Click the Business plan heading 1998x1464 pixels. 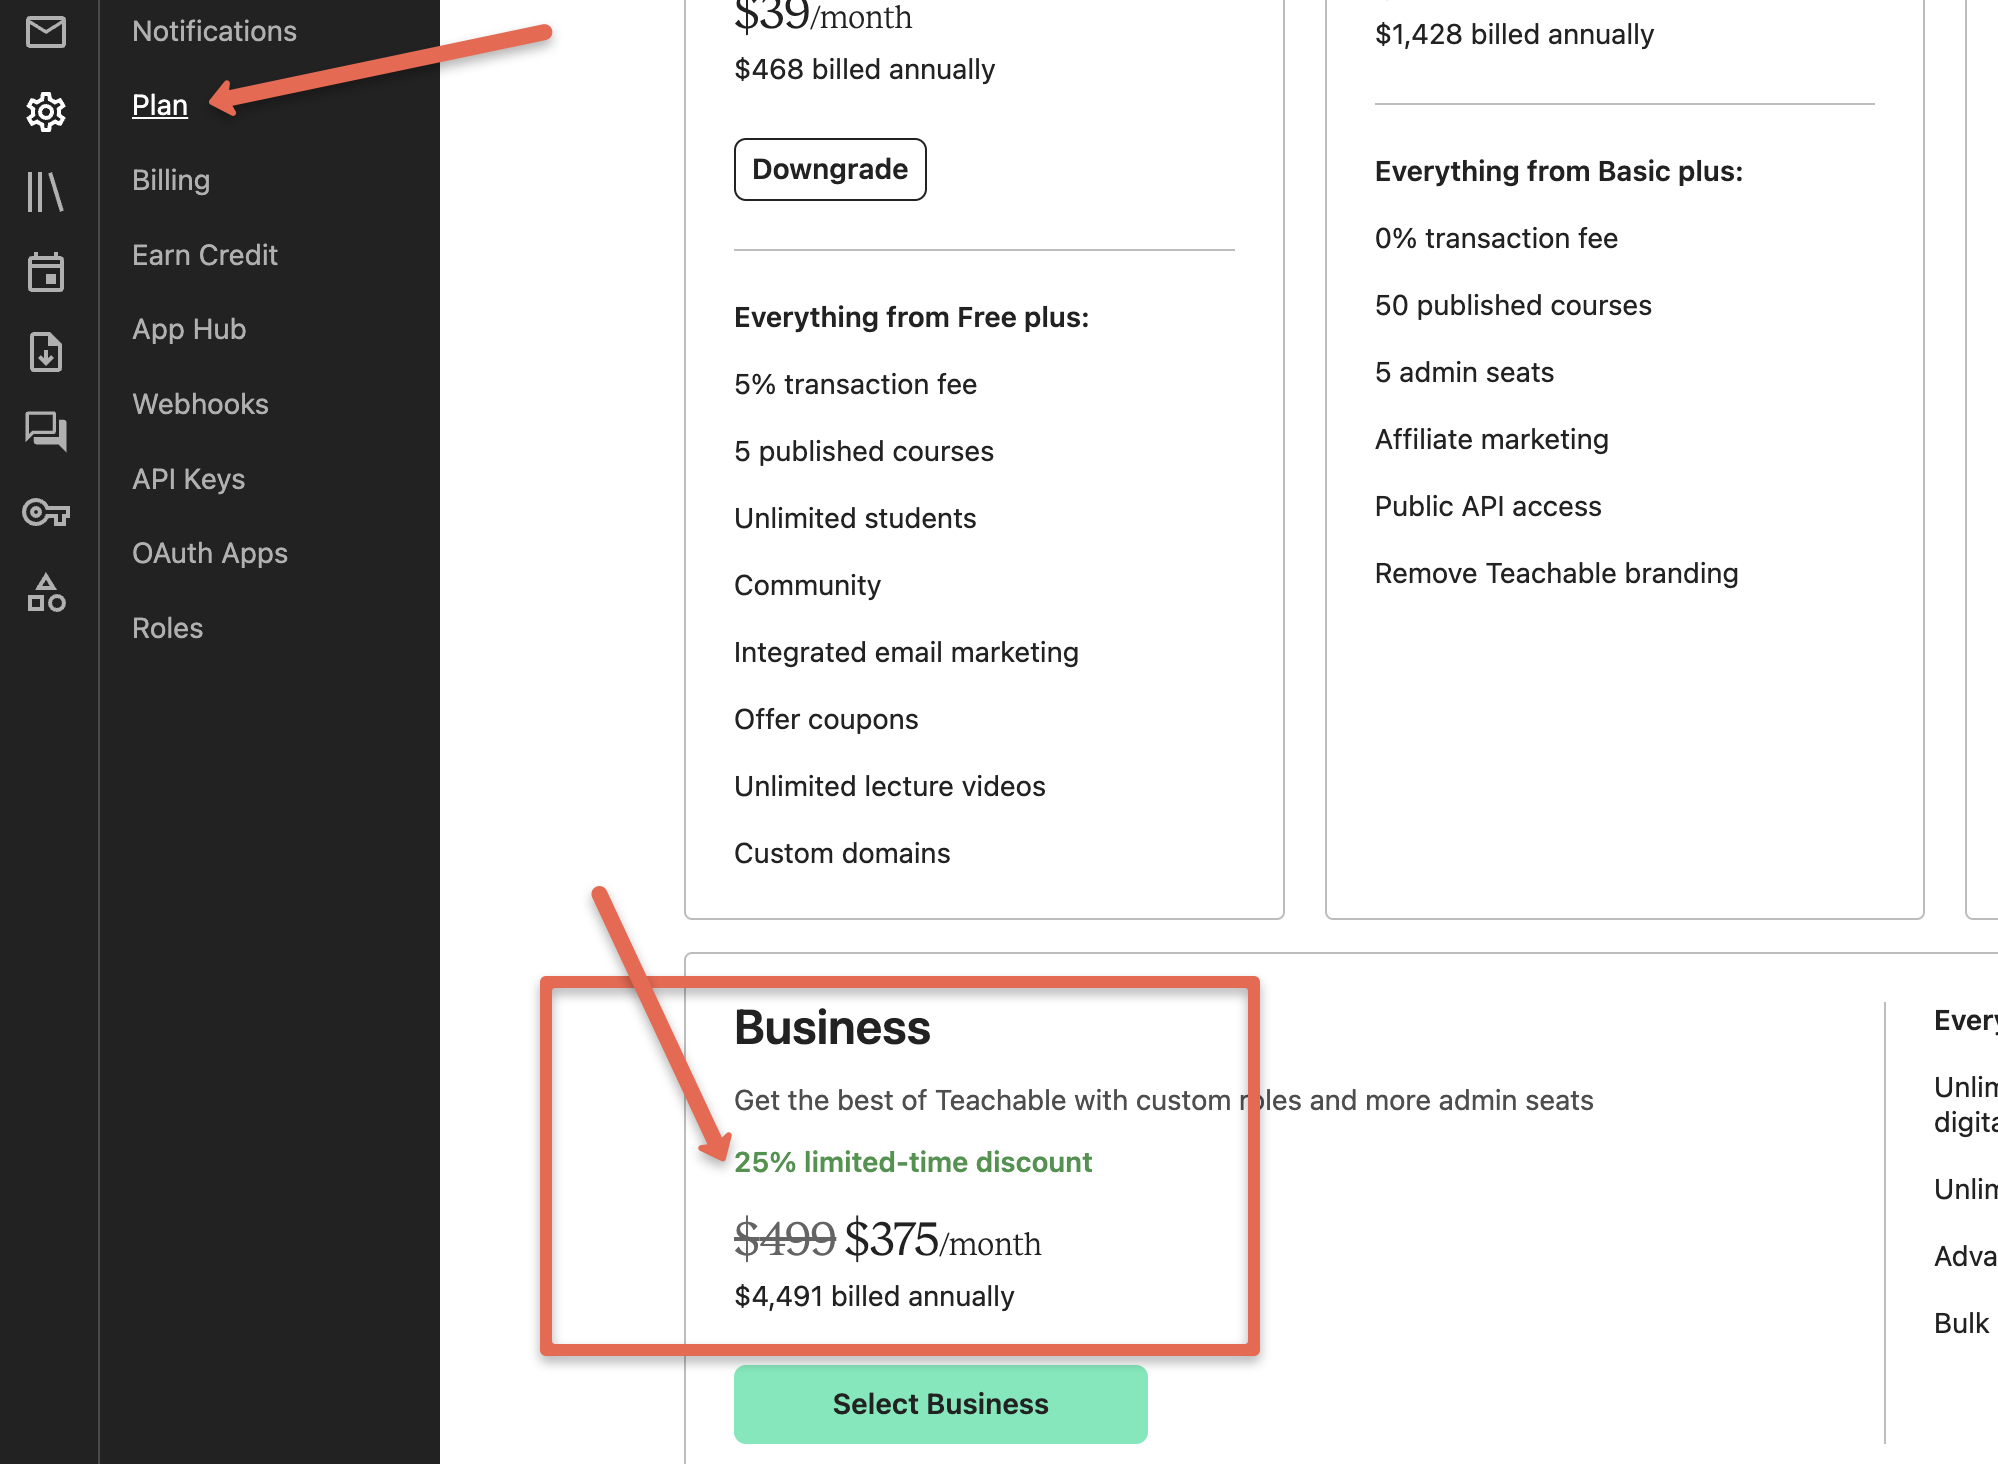tap(832, 1028)
